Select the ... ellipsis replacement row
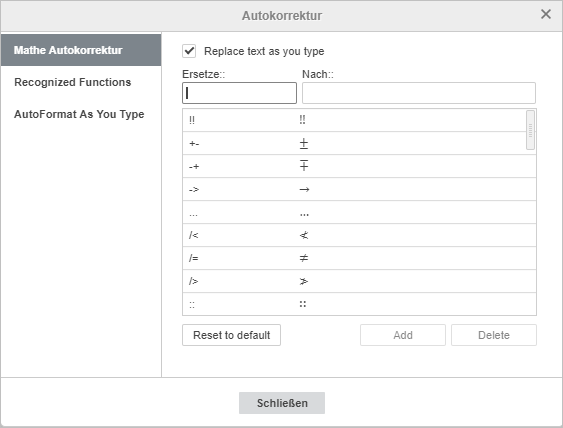563x428 pixels. pos(359,212)
